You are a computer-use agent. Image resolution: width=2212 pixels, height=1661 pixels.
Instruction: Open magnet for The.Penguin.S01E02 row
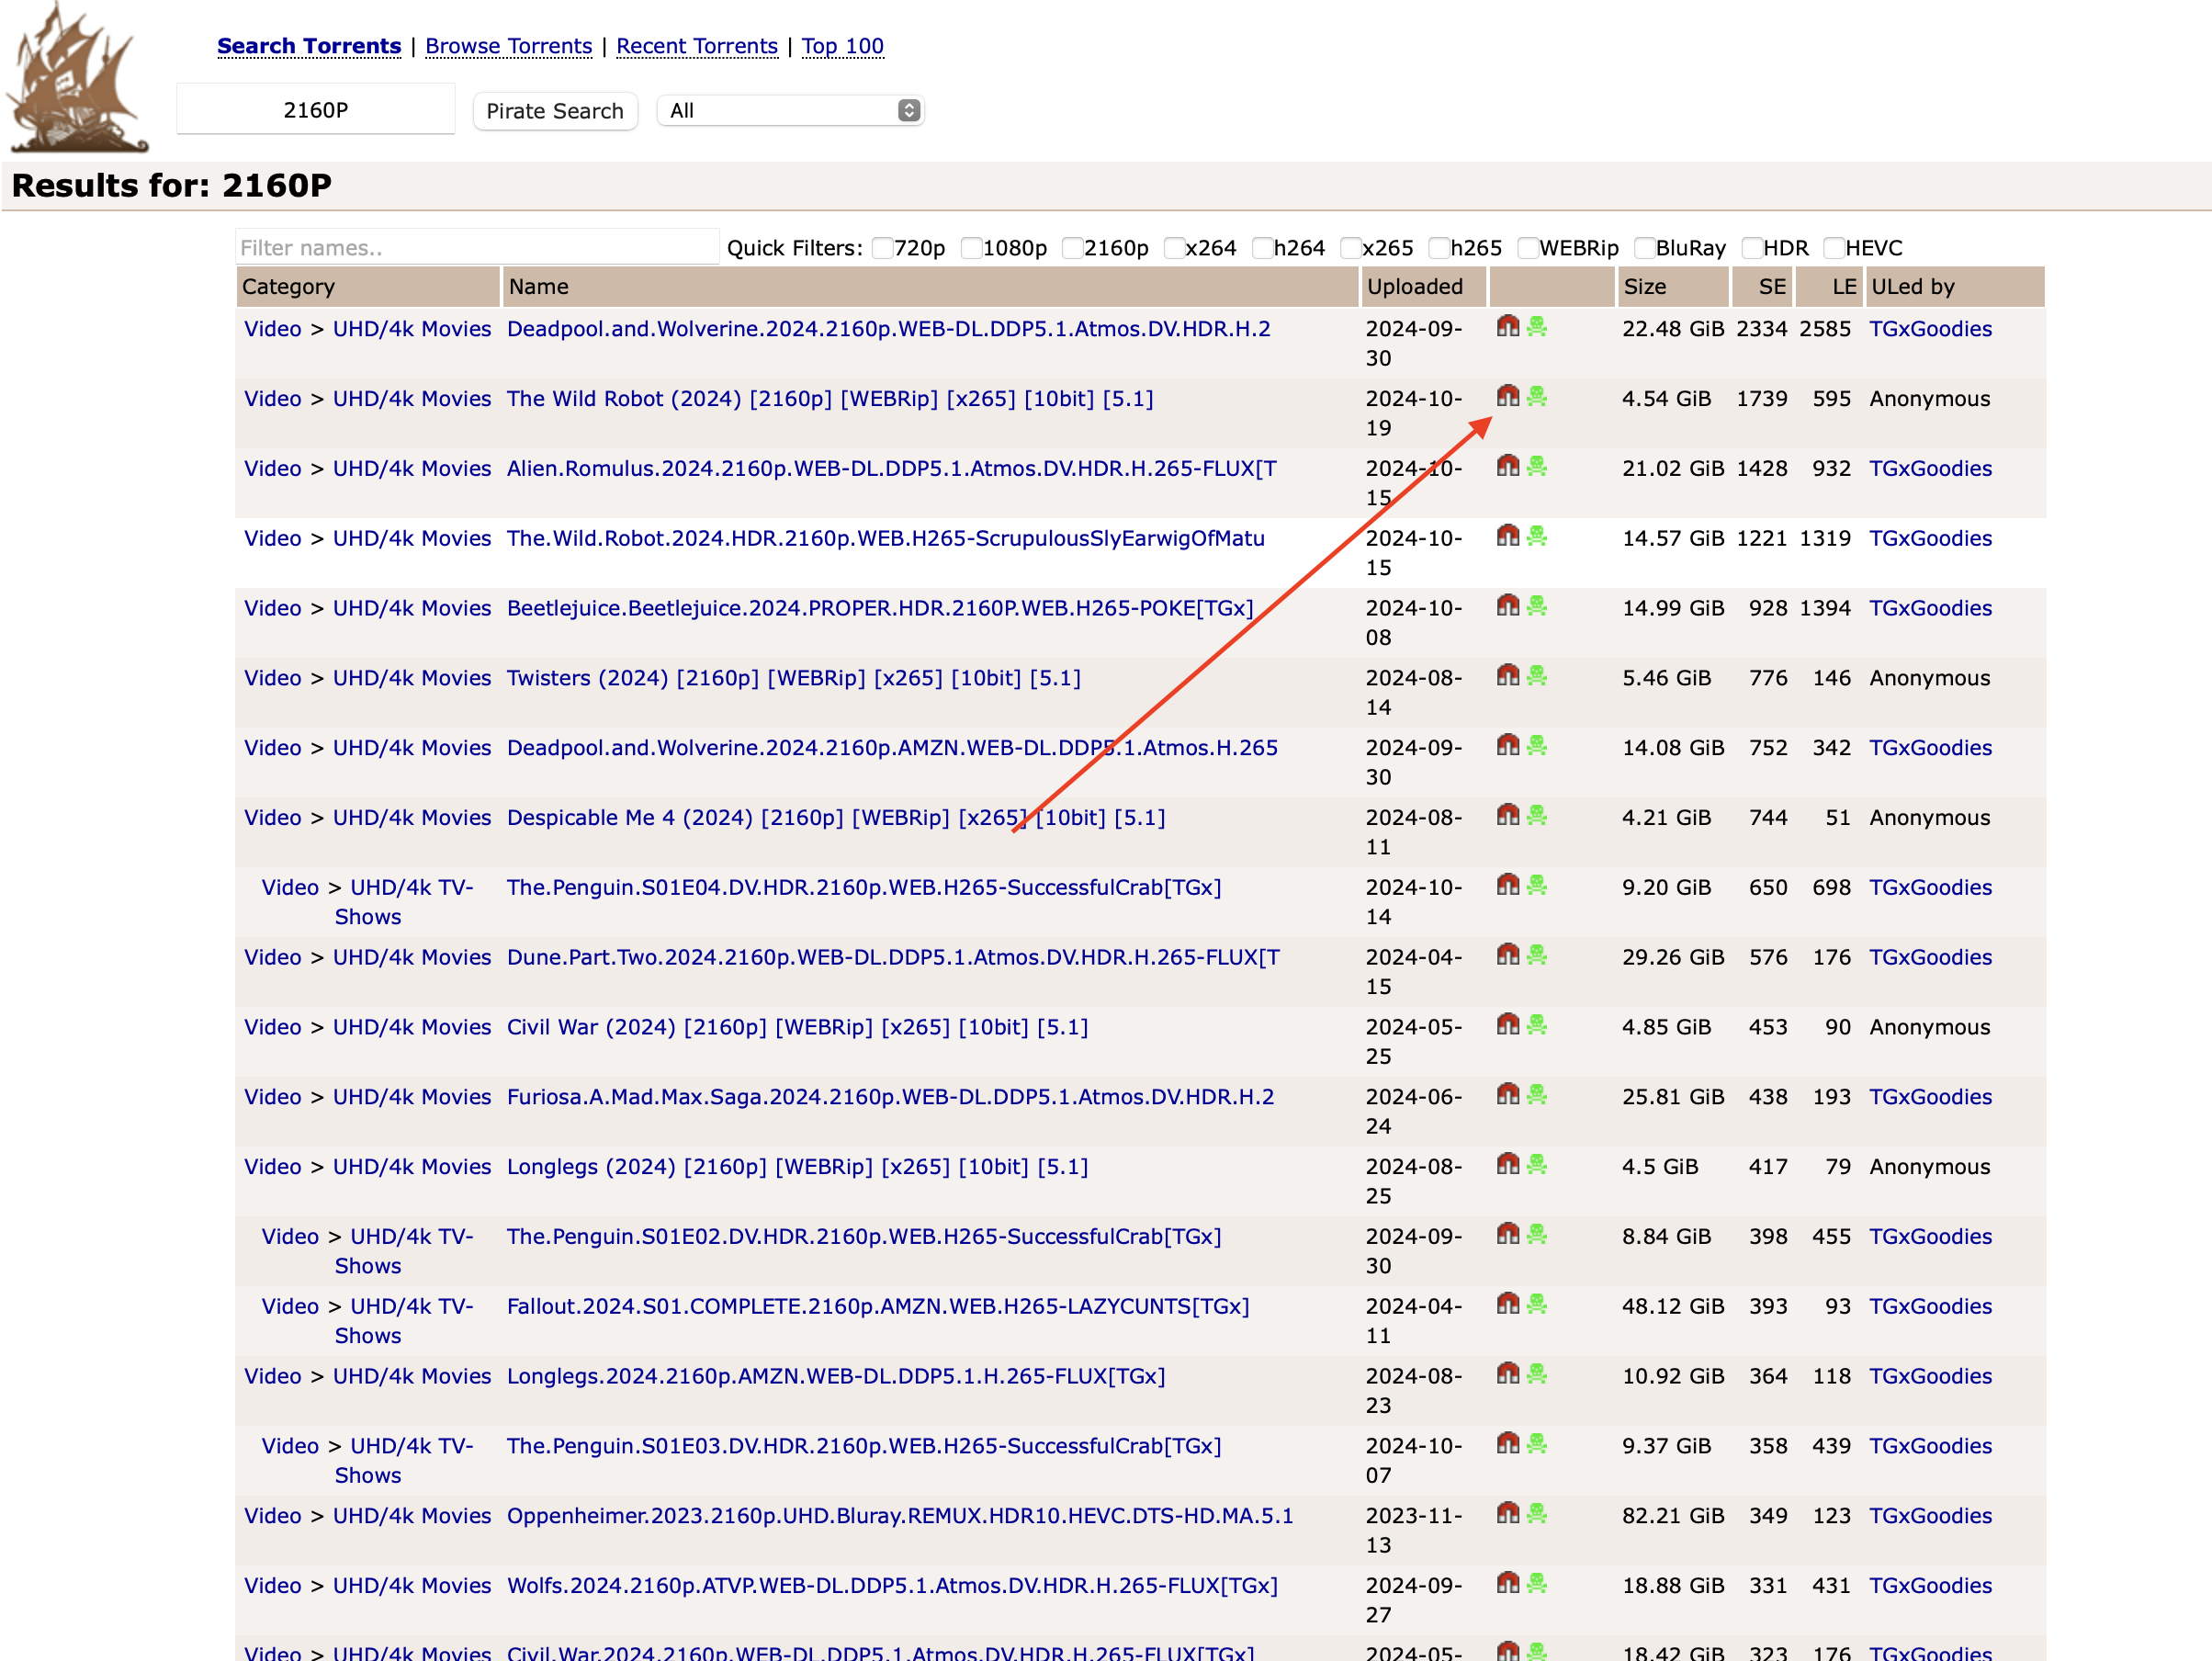coord(1508,1235)
